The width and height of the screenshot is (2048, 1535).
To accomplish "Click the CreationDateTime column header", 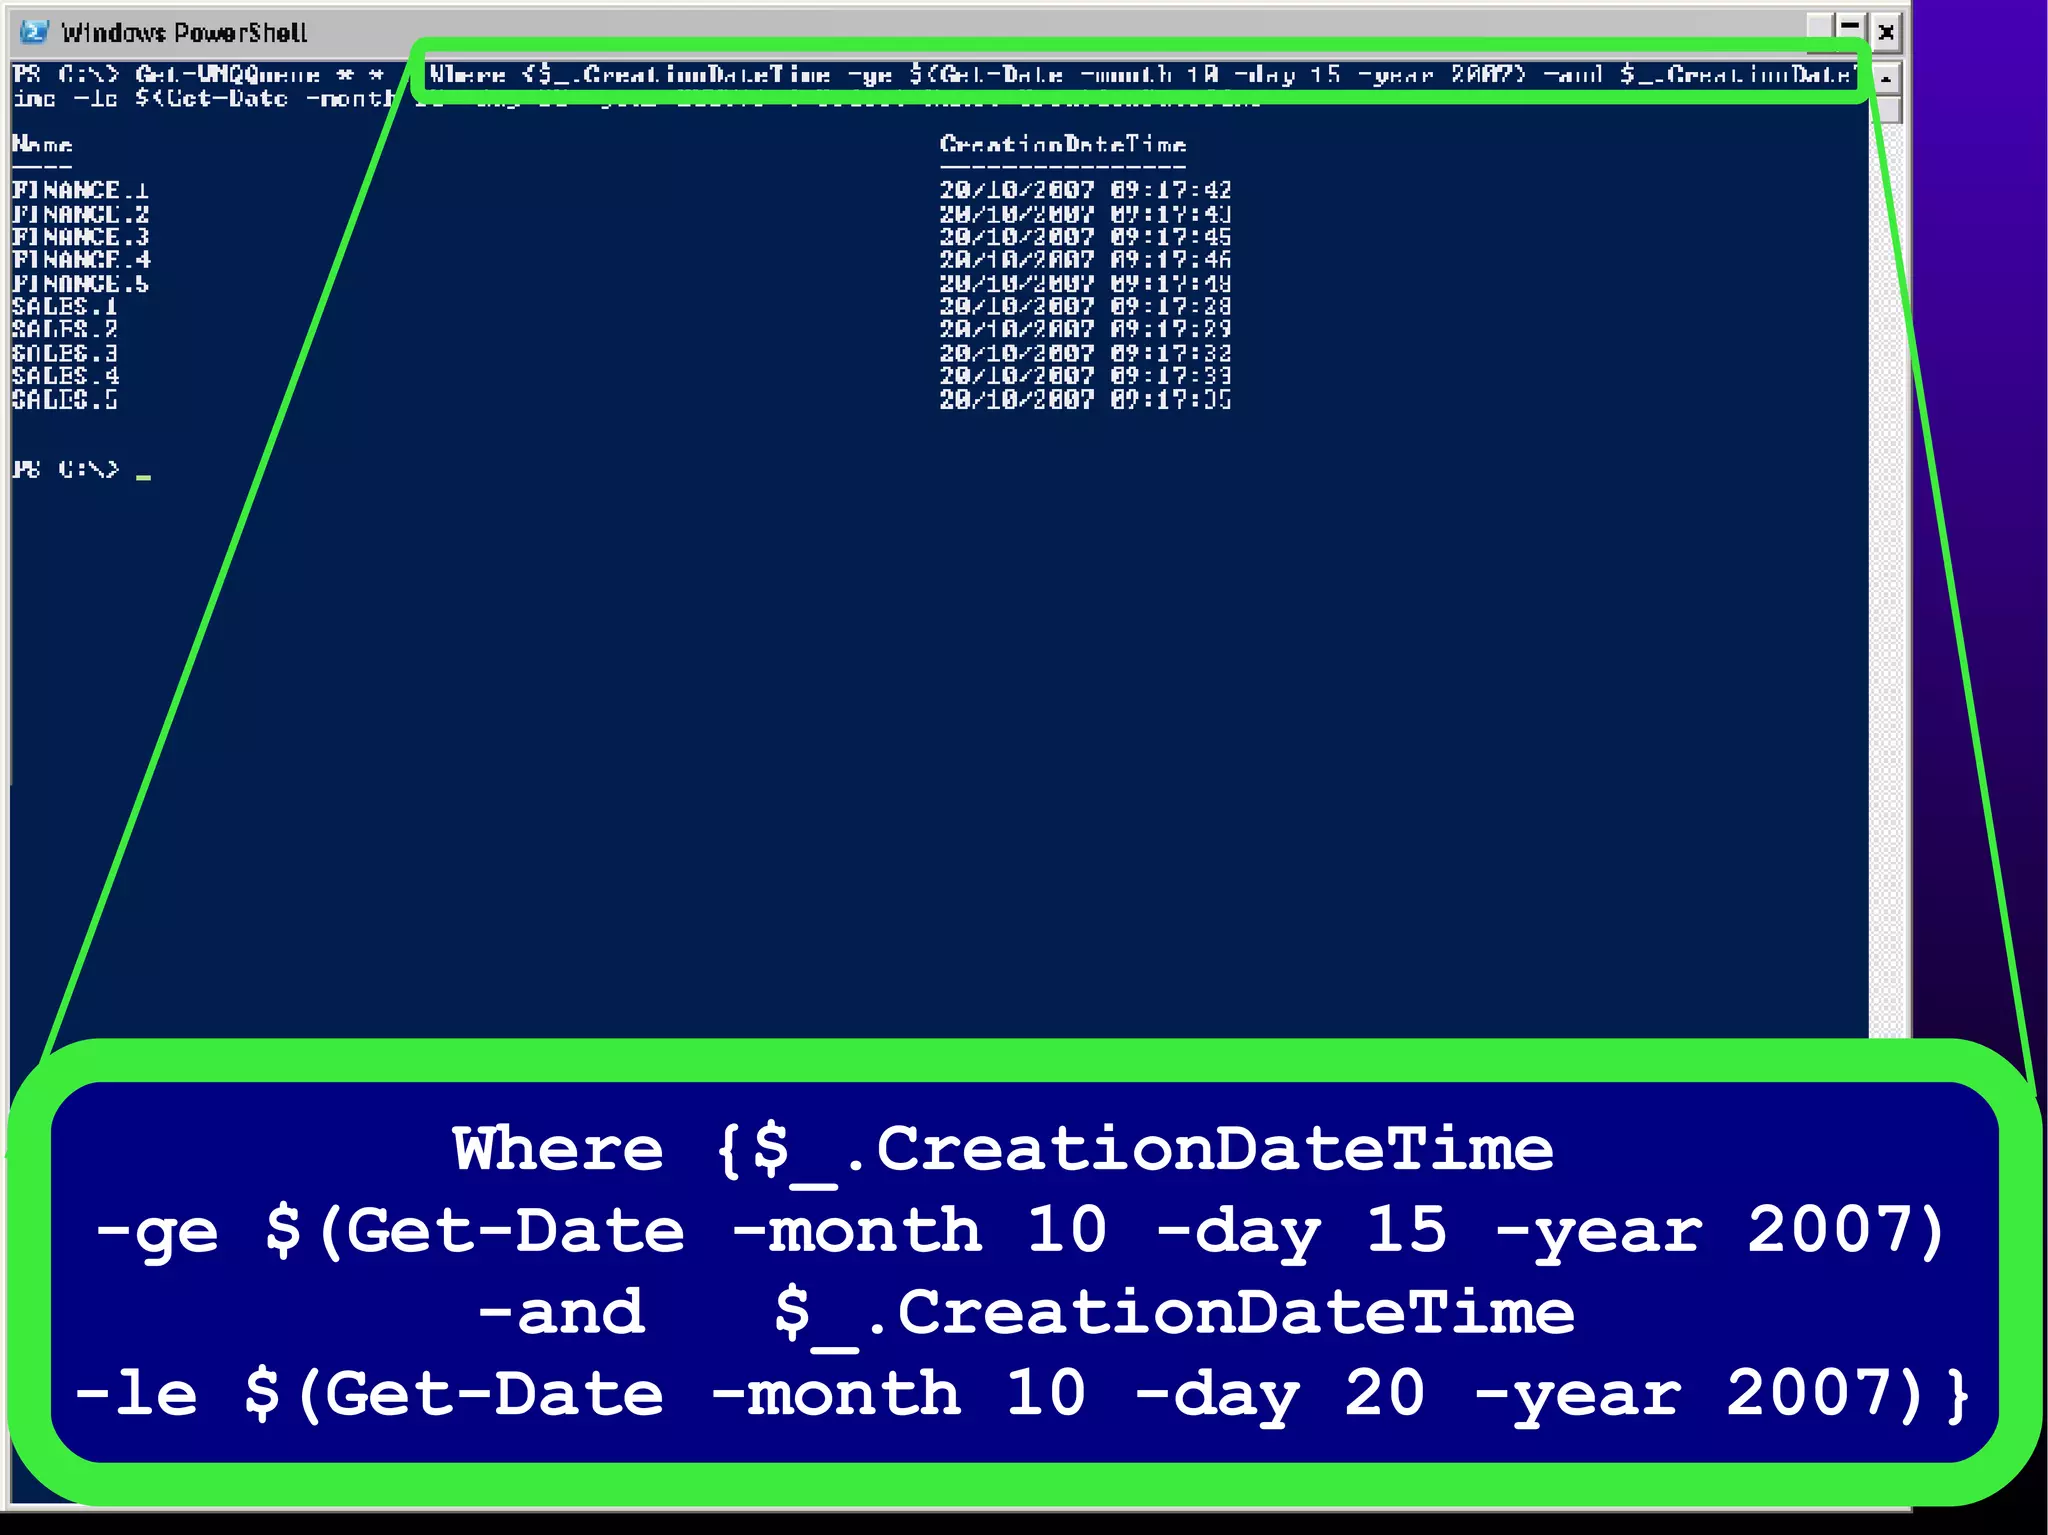I will (x=1062, y=145).
